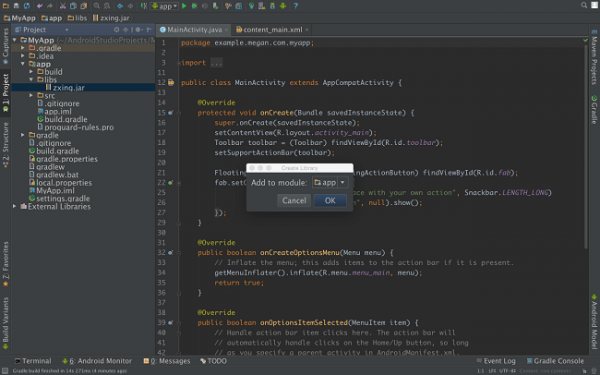Click OK in Create Library dialog
The height and width of the screenshot is (375, 600).
(x=330, y=201)
